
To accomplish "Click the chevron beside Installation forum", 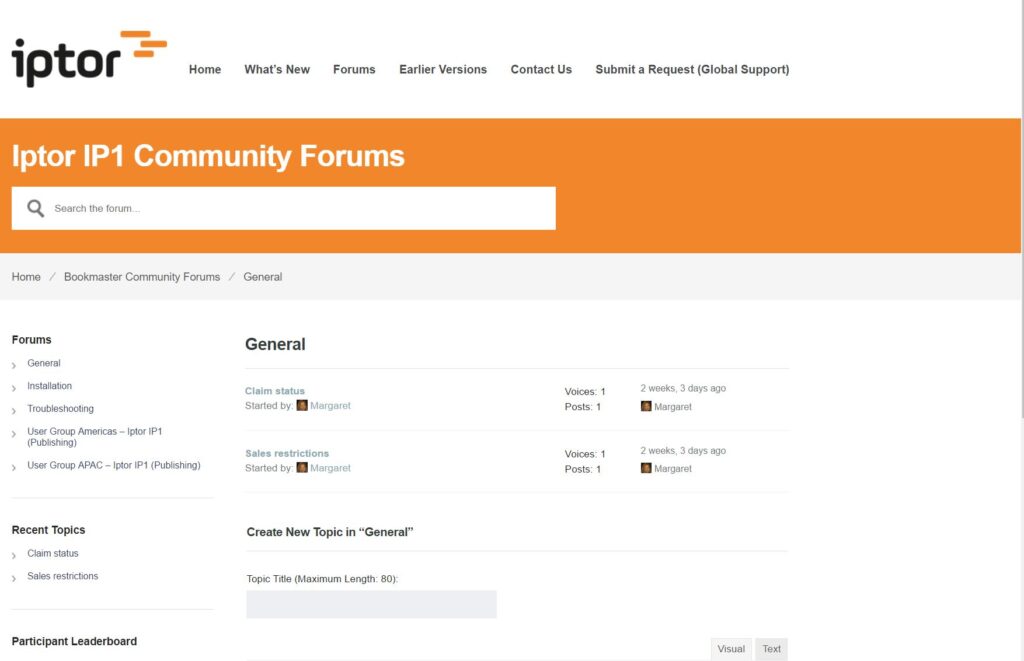I will click(x=14, y=388).
